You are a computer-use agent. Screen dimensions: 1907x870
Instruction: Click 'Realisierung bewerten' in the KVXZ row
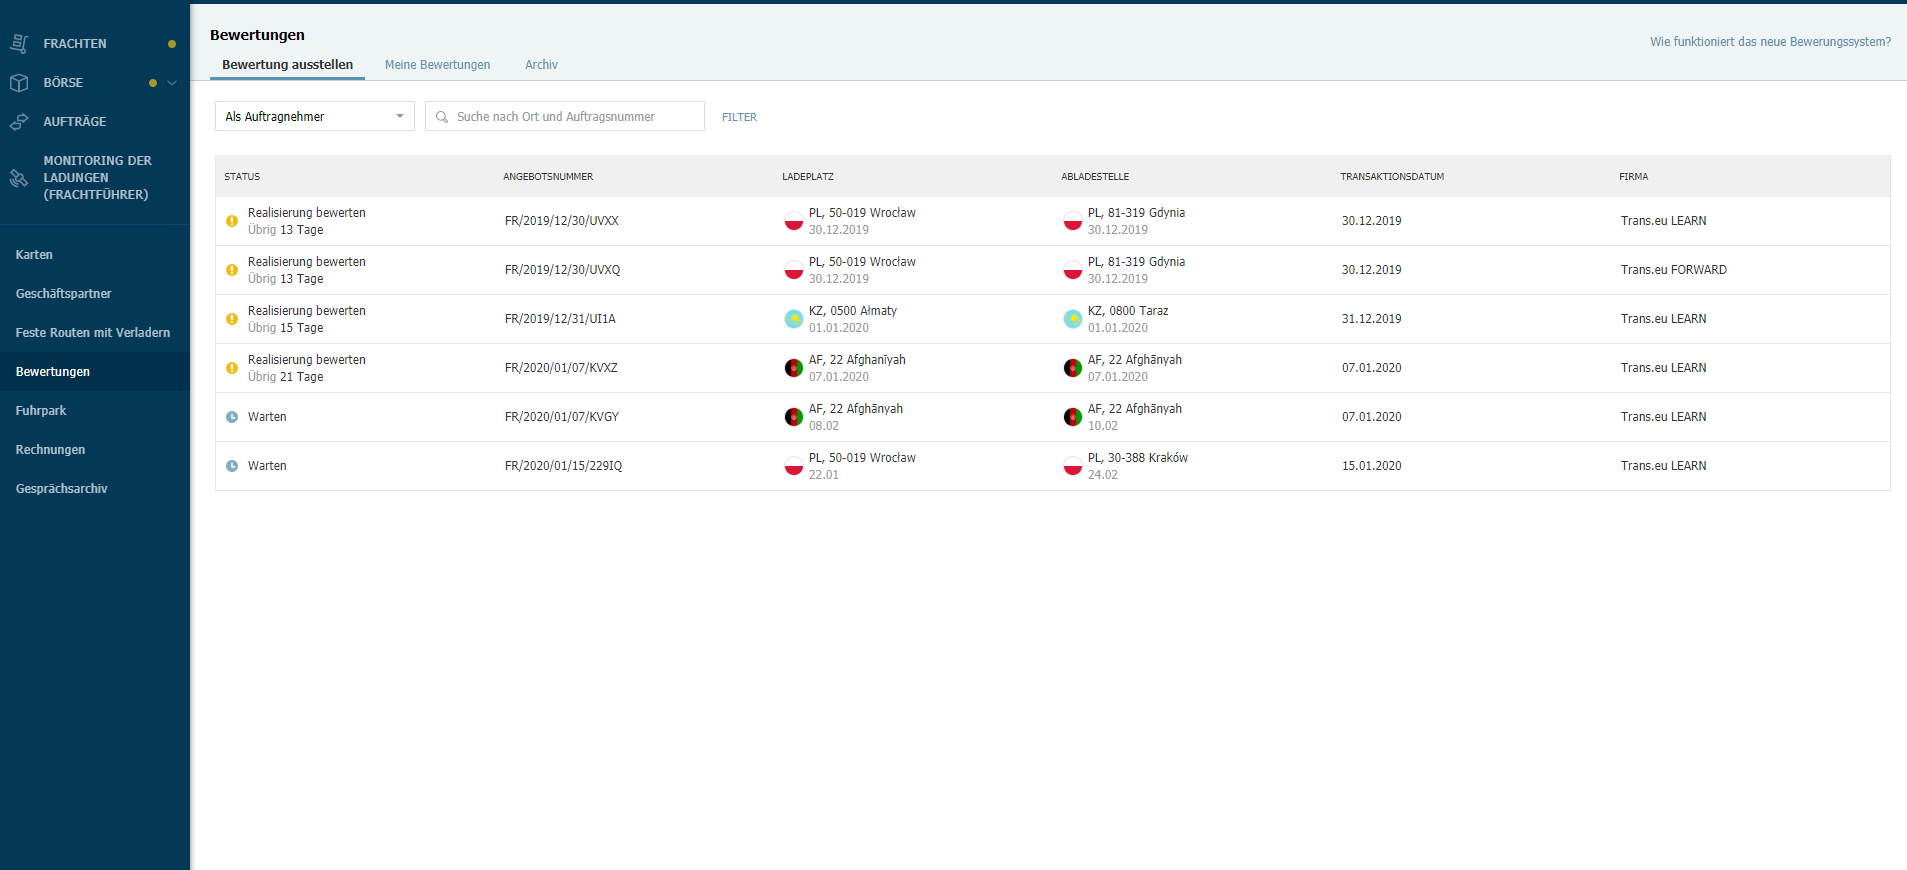307,360
